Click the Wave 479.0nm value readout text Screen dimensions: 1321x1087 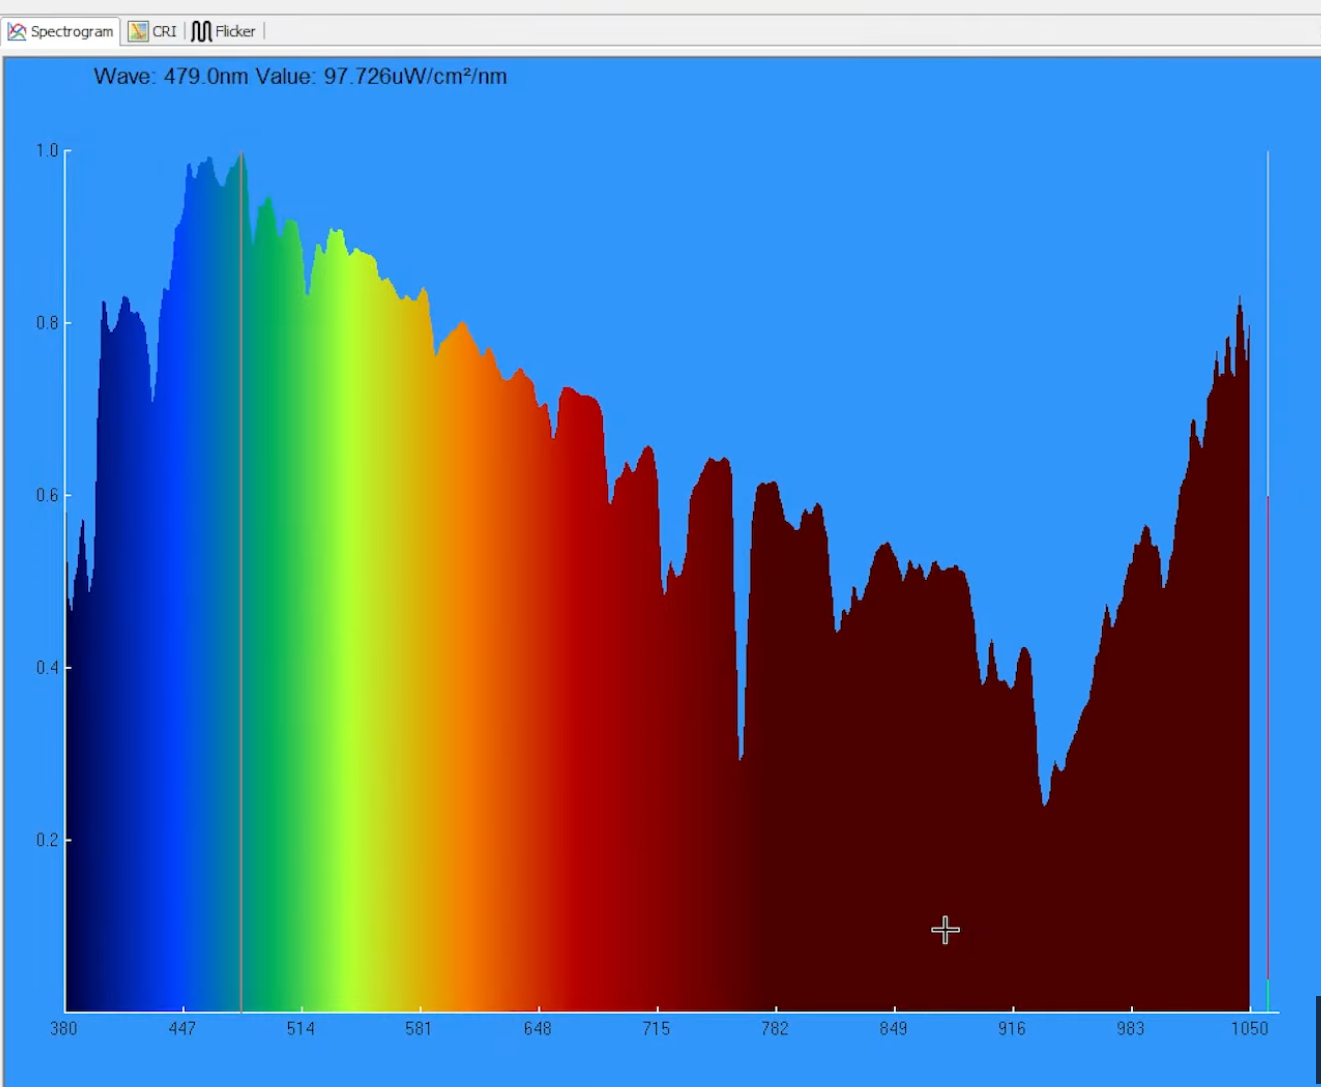[300, 76]
